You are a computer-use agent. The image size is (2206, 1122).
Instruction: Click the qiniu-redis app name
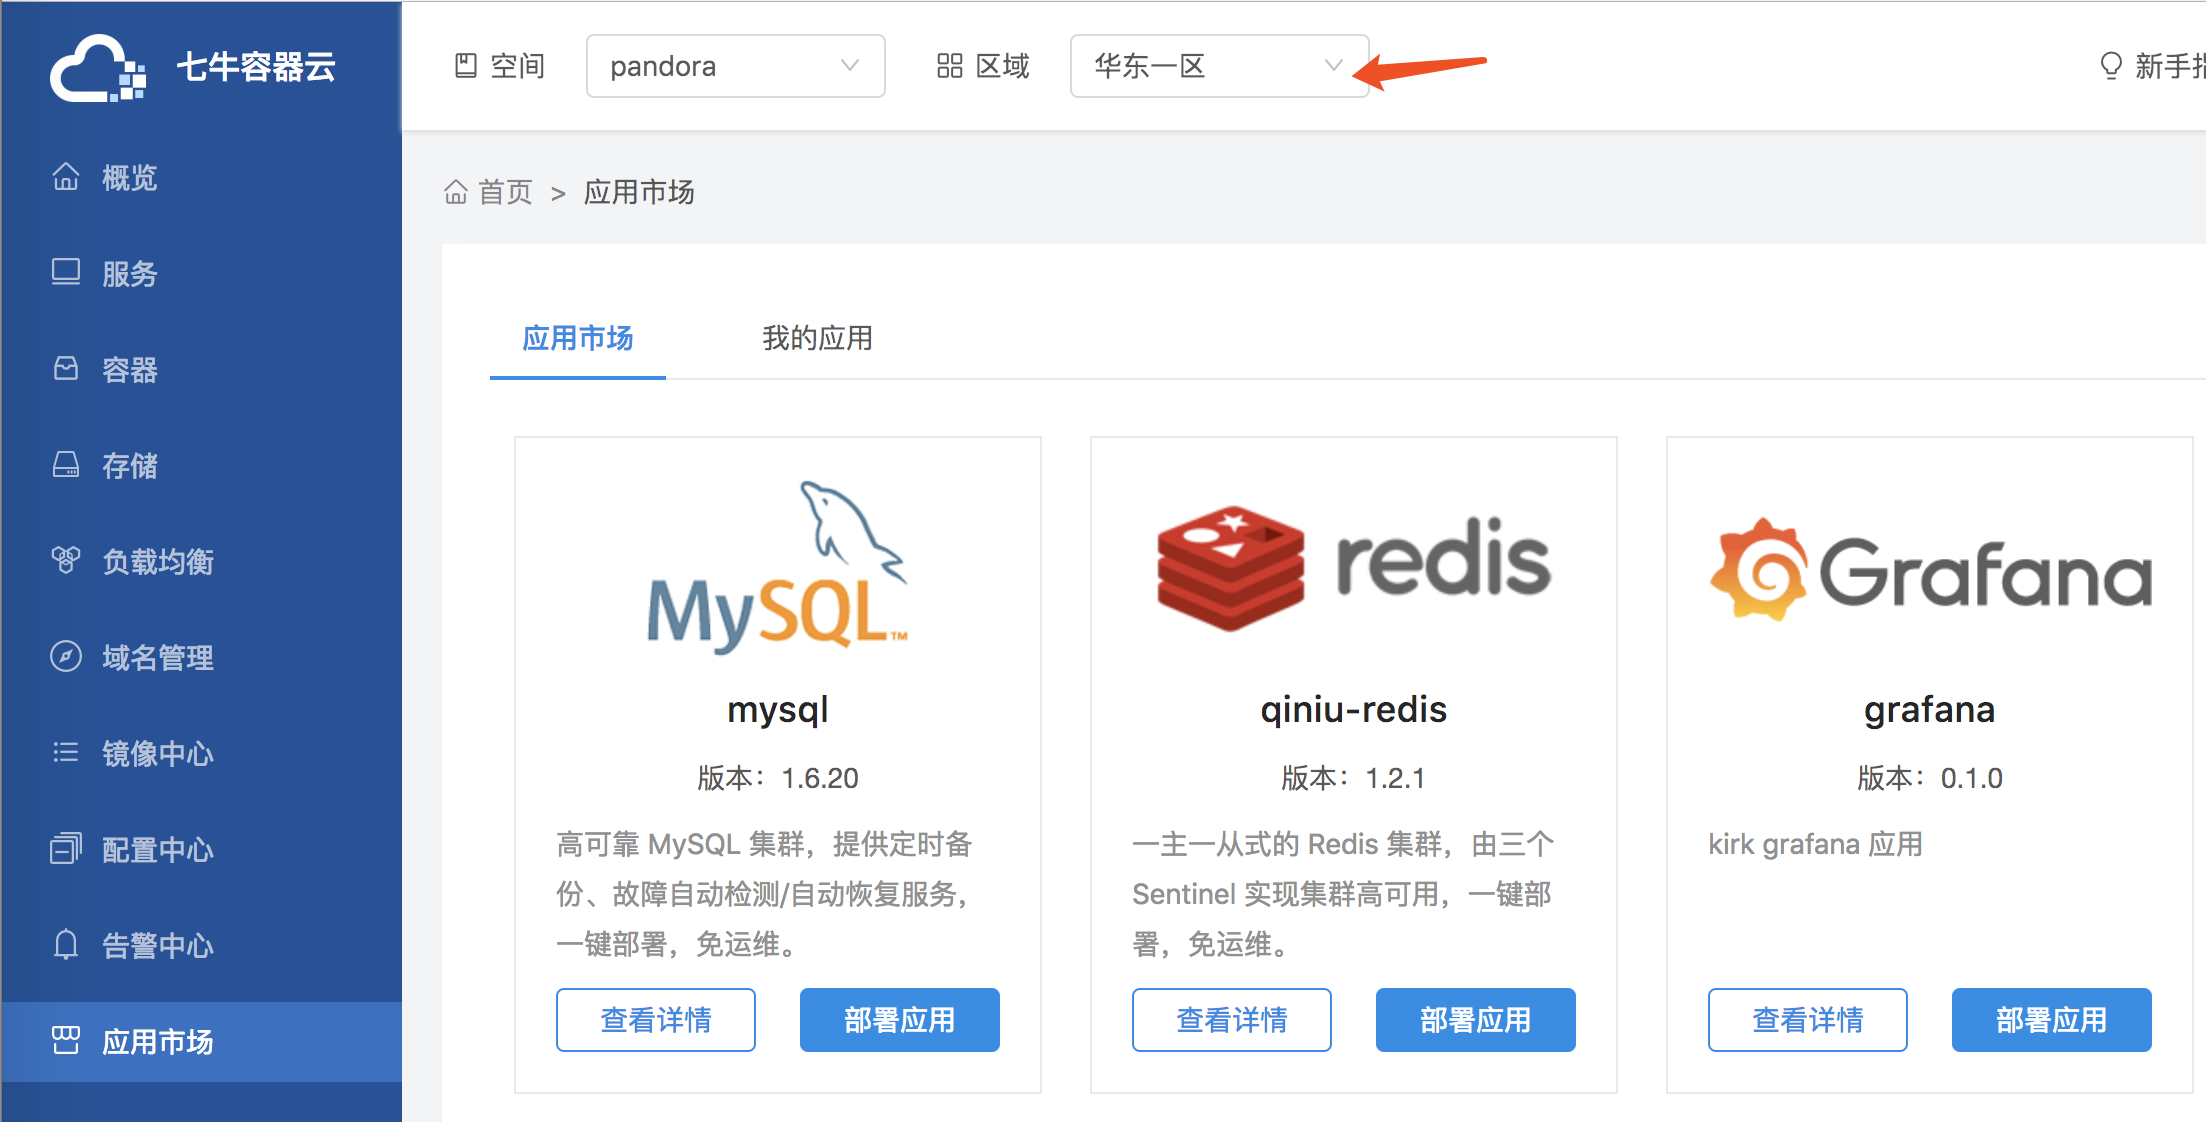(1354, 710)
